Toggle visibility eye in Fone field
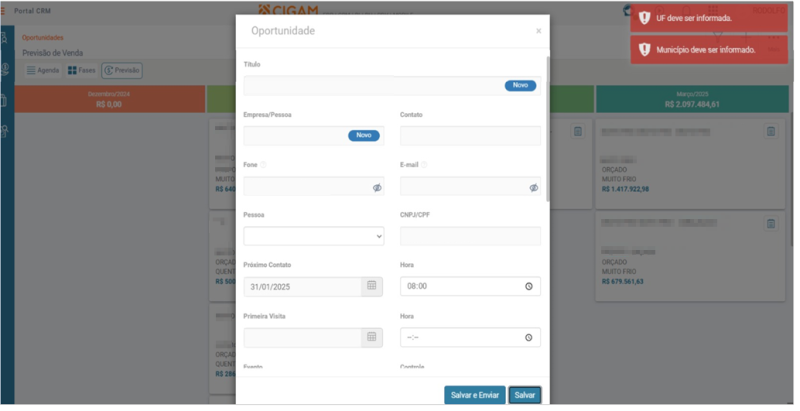 [x=377, y=188]
